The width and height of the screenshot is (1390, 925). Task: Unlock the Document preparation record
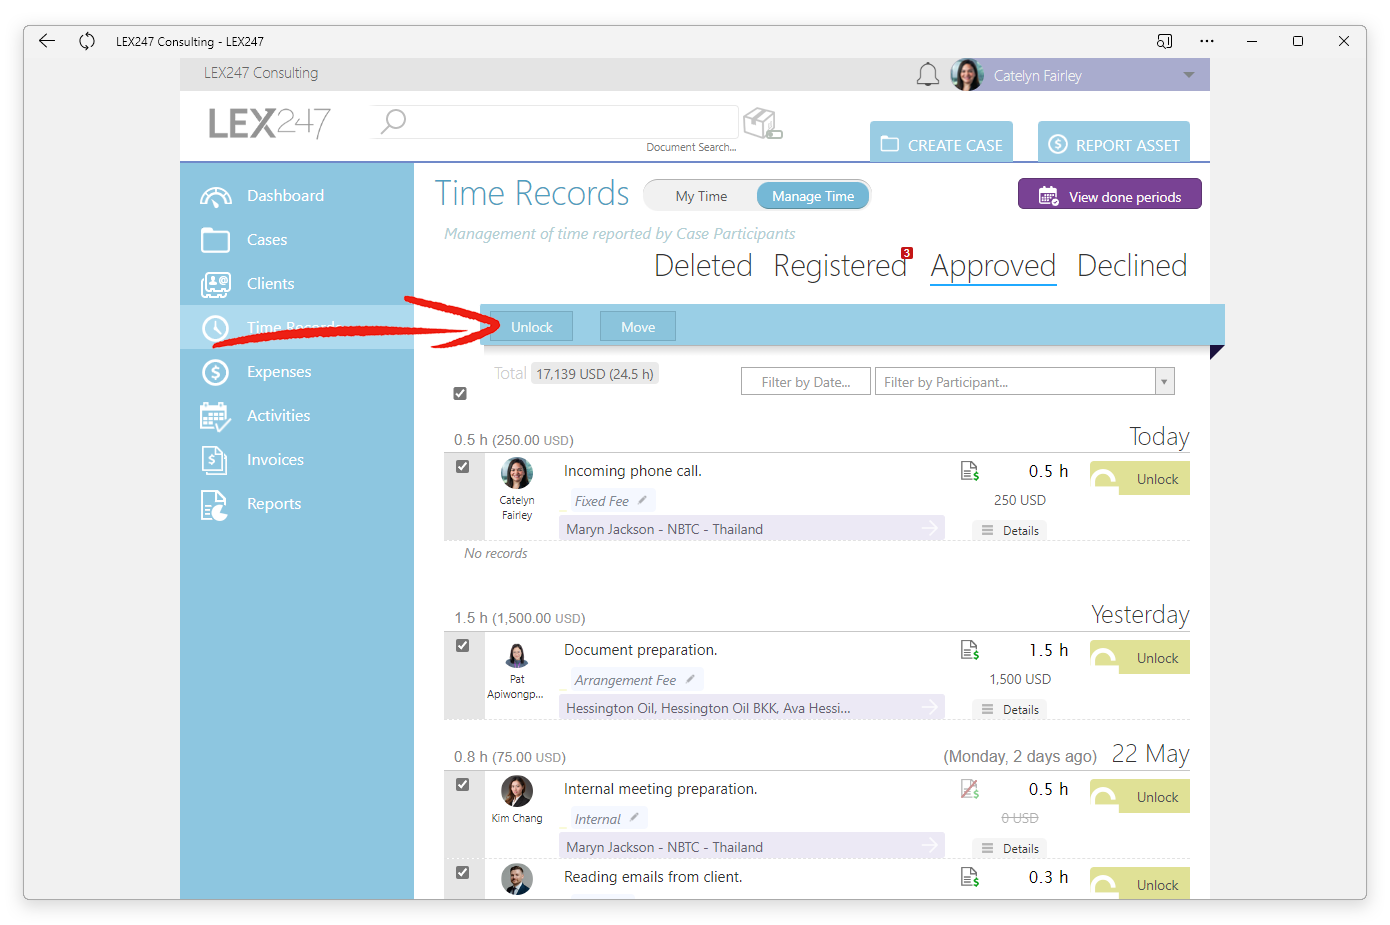point(1140,658)
